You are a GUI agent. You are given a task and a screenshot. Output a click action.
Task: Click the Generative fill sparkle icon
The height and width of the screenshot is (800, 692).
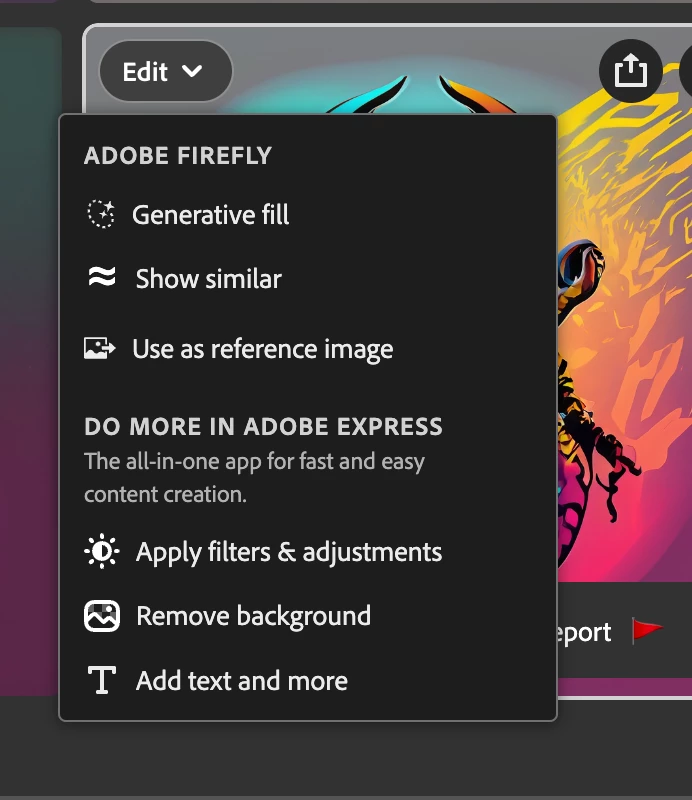click(101, 214)
